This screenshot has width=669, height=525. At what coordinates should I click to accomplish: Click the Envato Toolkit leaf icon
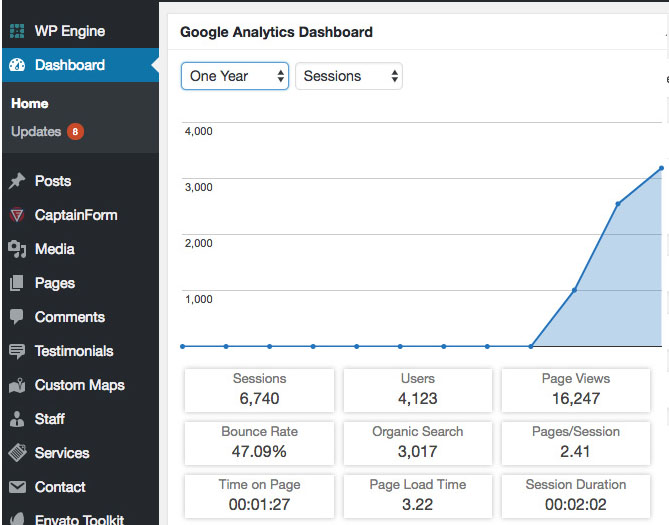pos(17,518)
